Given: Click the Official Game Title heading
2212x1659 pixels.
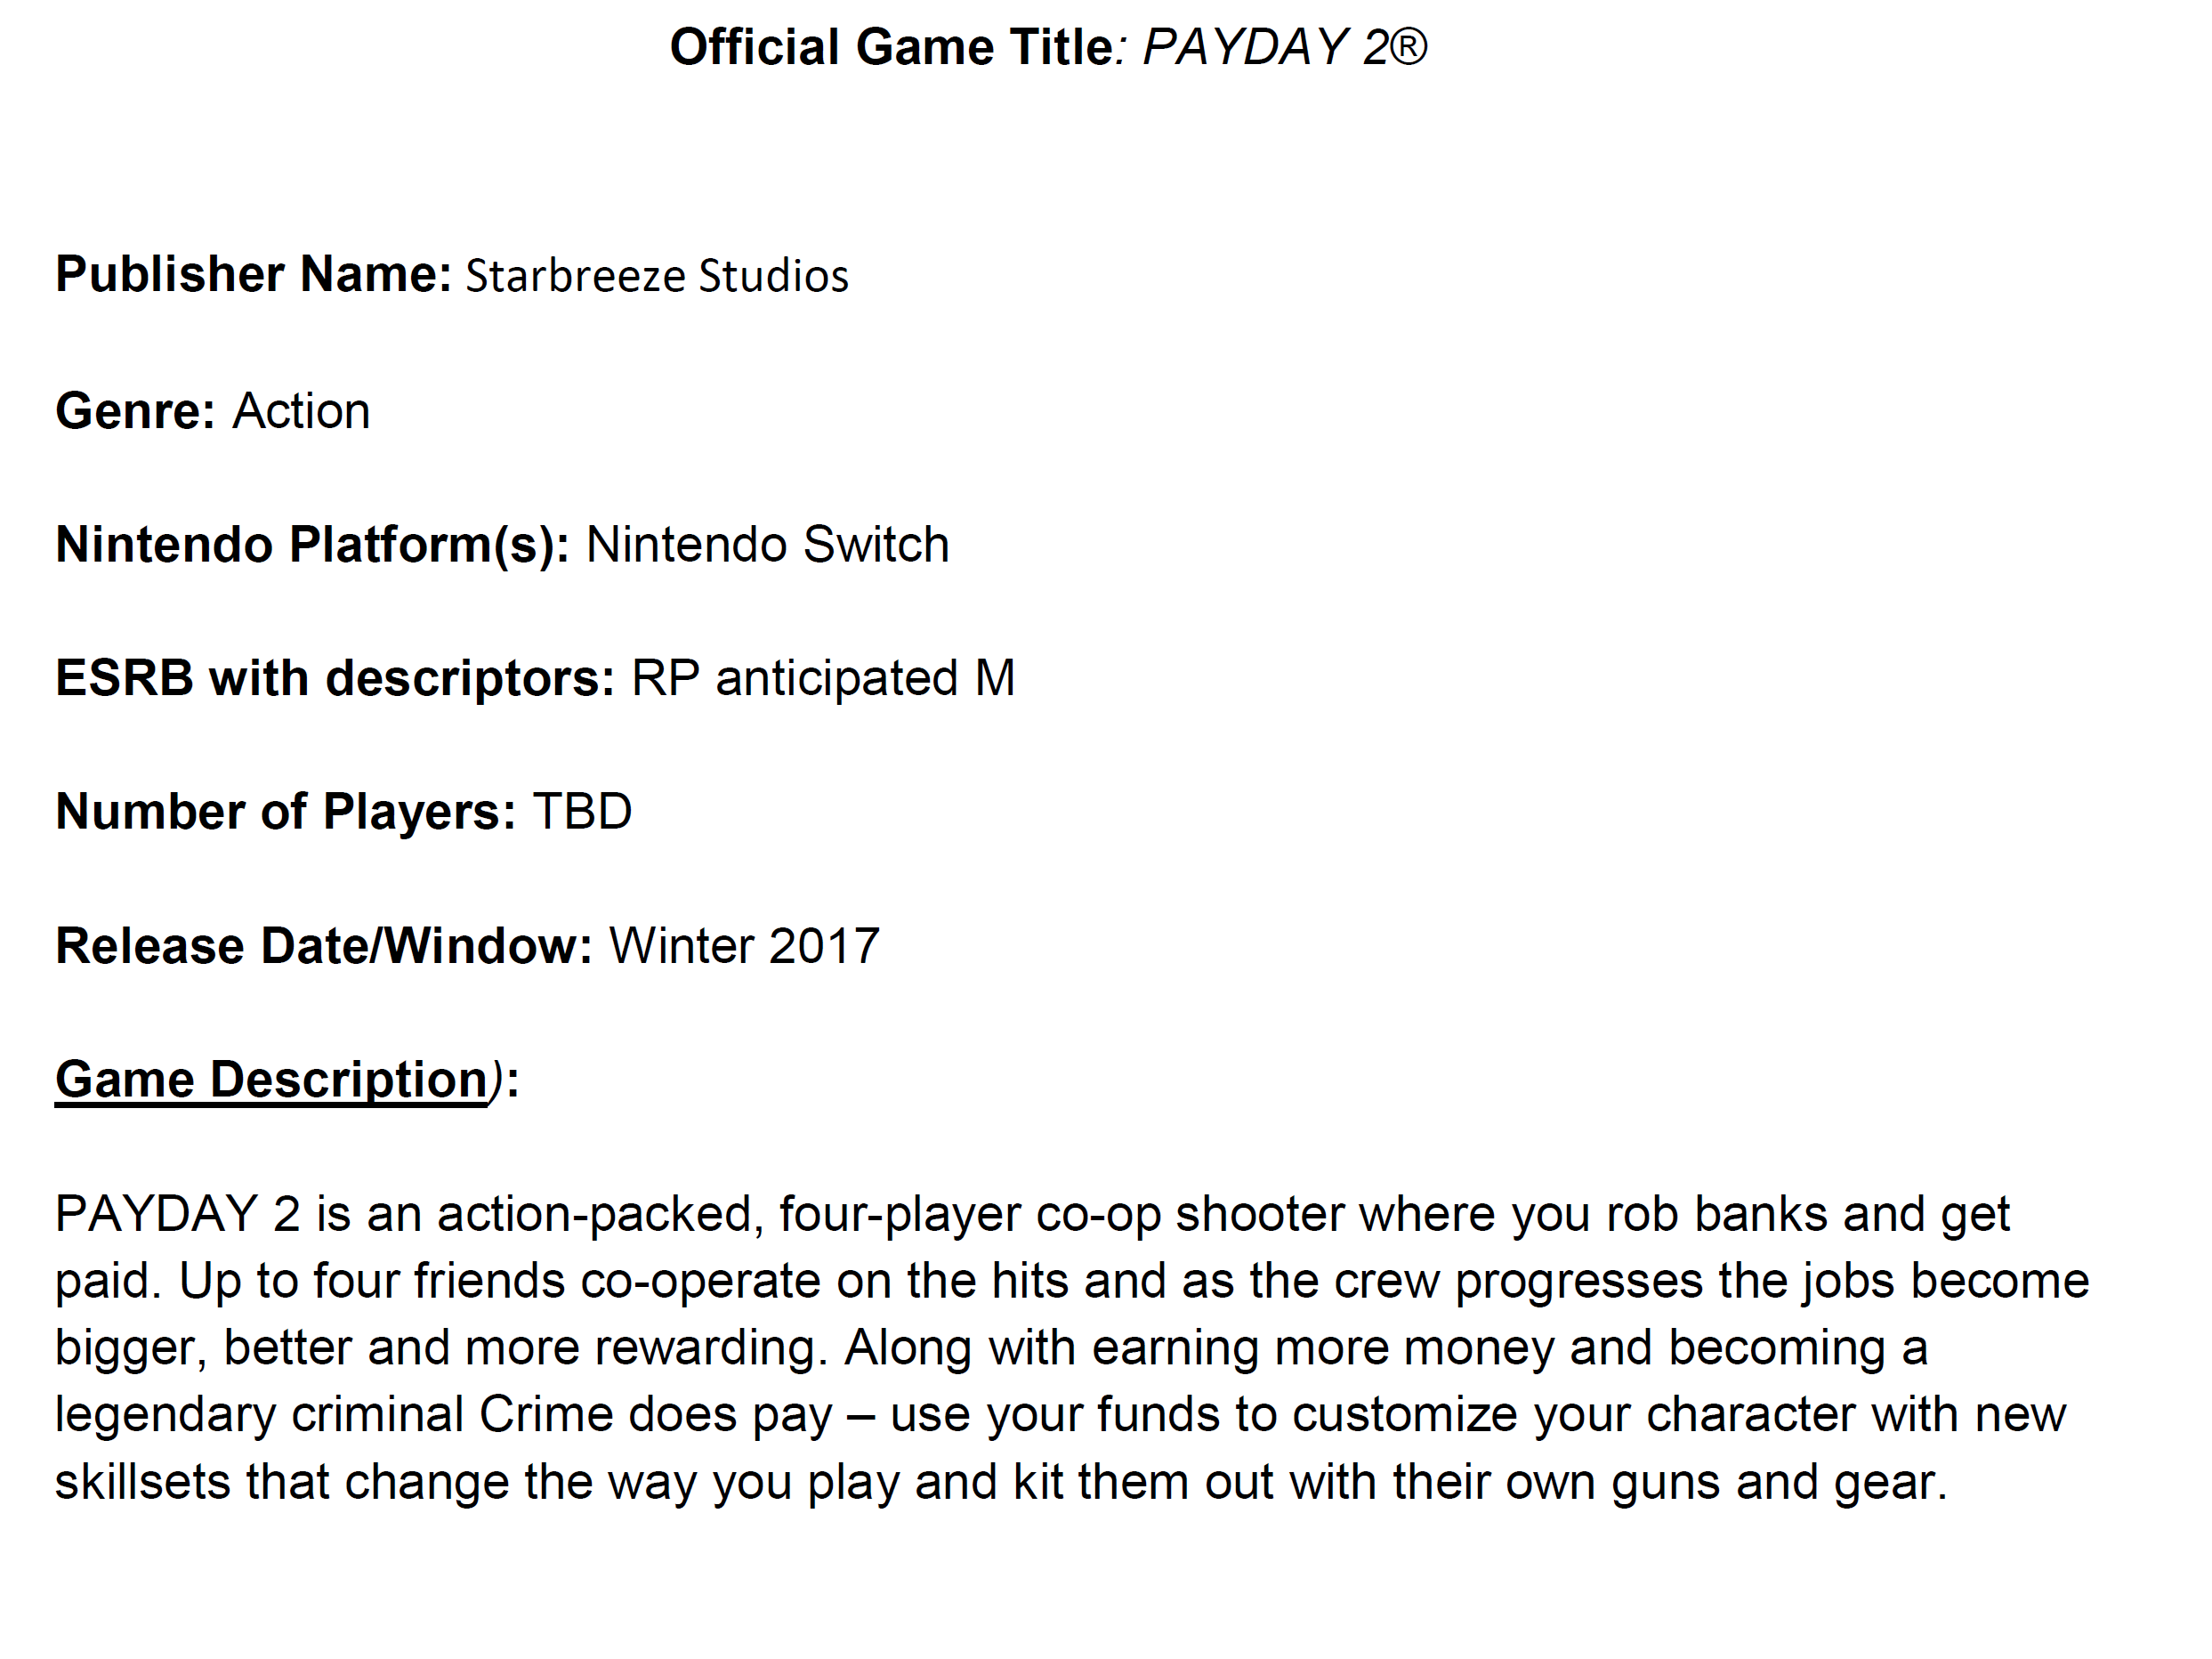Looking at the screenshot, I should 890,47.
